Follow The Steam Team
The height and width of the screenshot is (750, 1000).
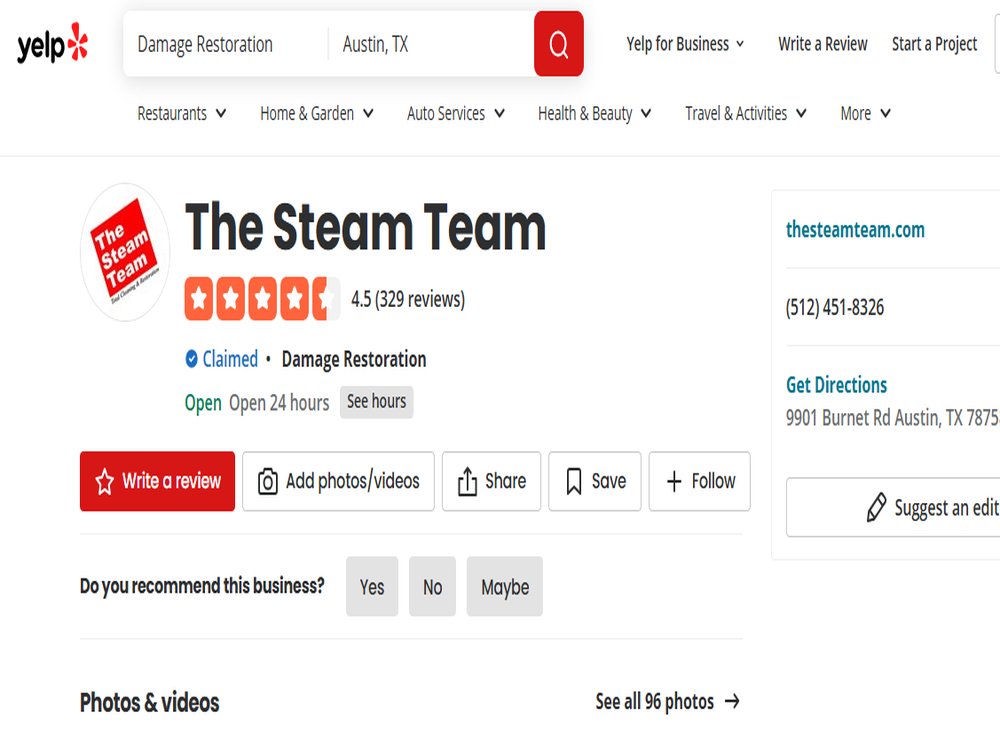[x=700, y=482]
